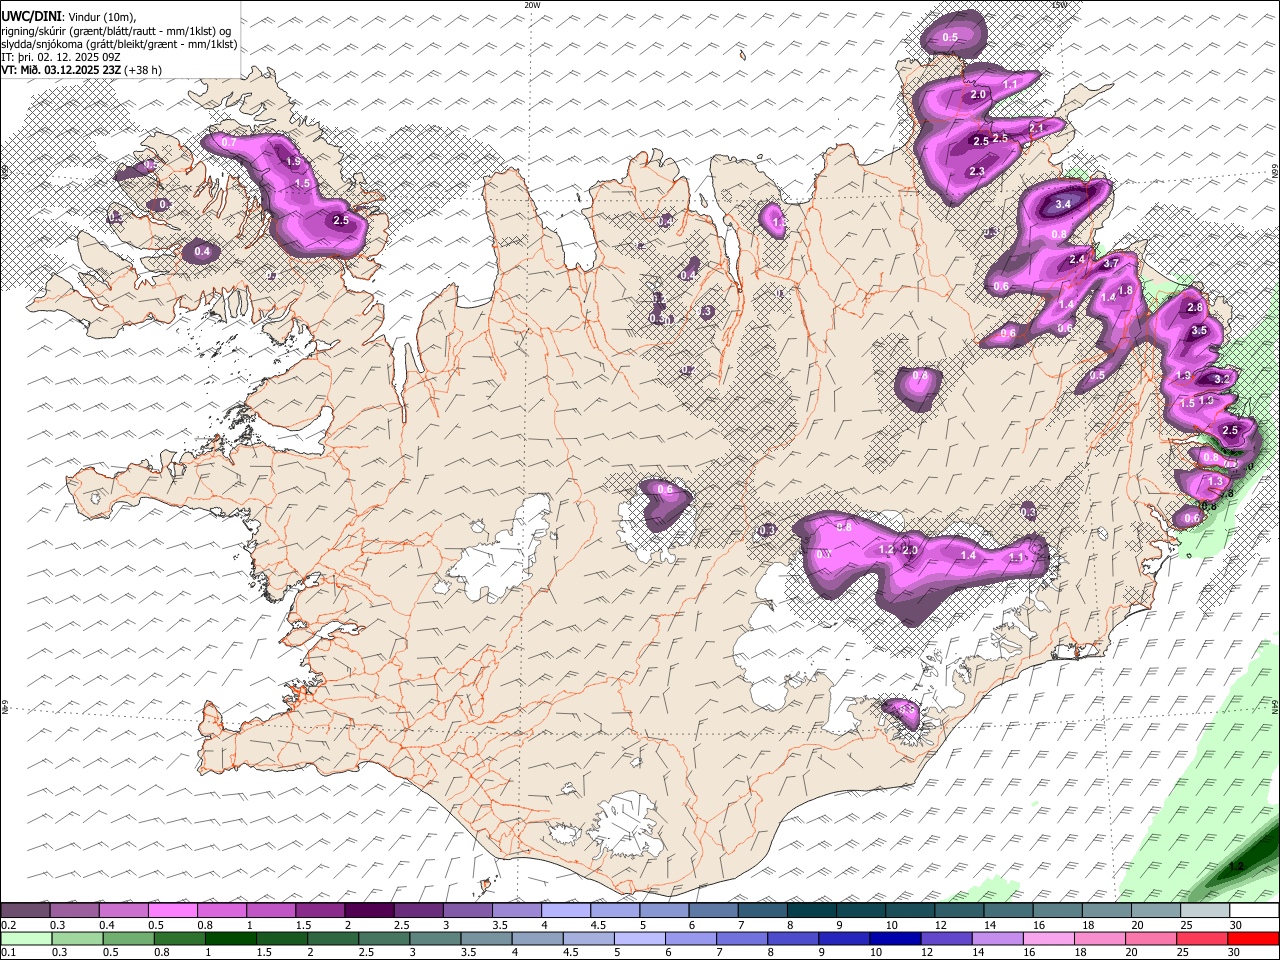
Task: Pick the deep blue swatch at 10 on lower scale
Action: point(894,938)
